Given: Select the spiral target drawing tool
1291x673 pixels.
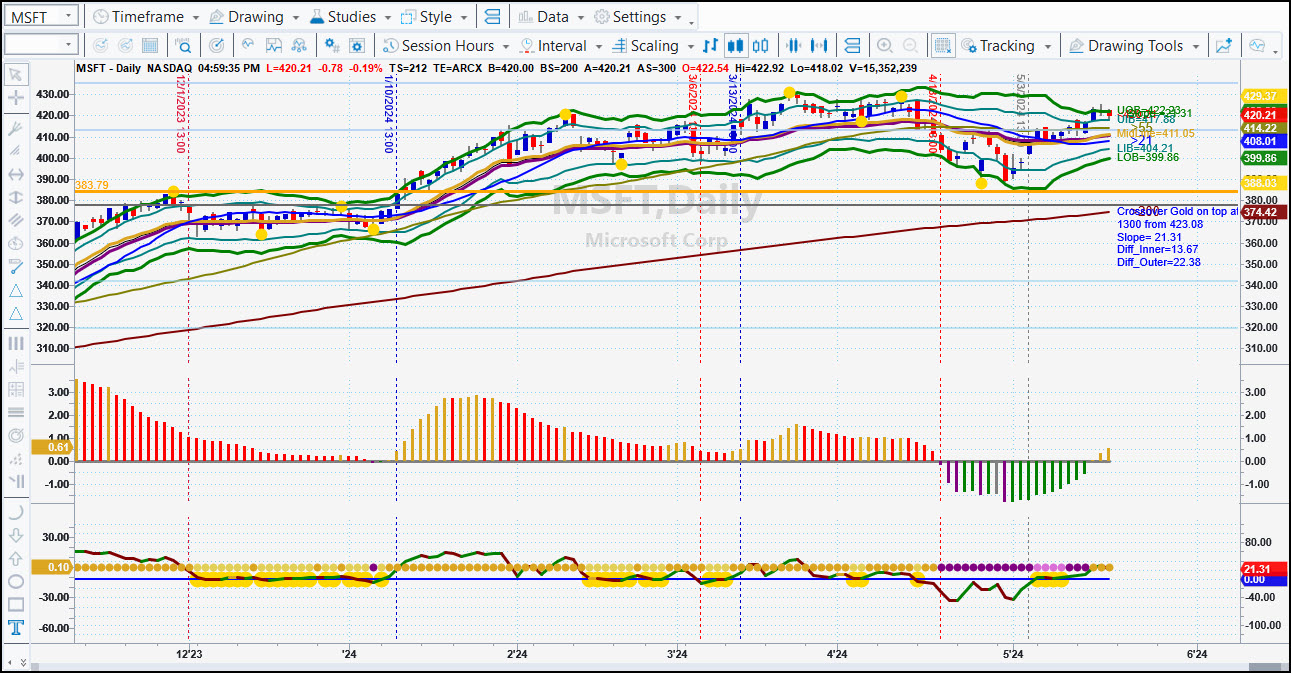Looking at the screenshot, I should point(16,435).
